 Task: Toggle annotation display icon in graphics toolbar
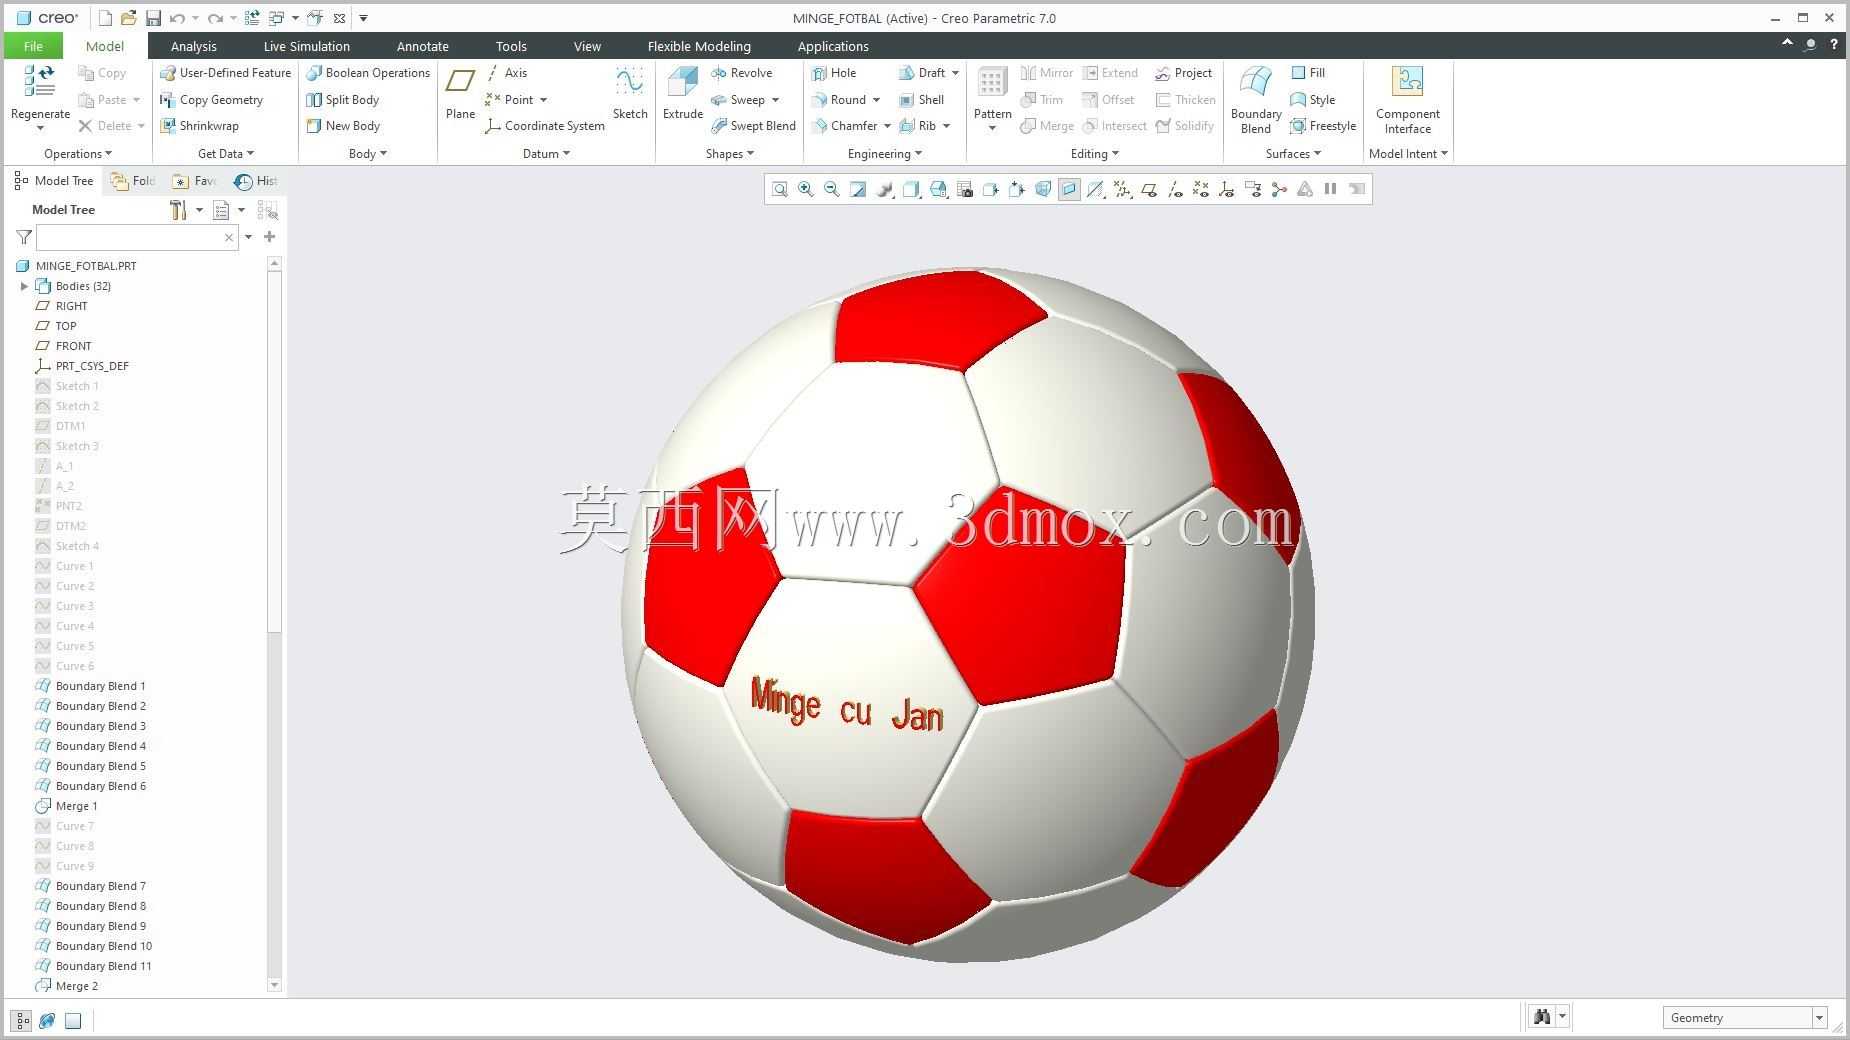(x=1253, y=189)
